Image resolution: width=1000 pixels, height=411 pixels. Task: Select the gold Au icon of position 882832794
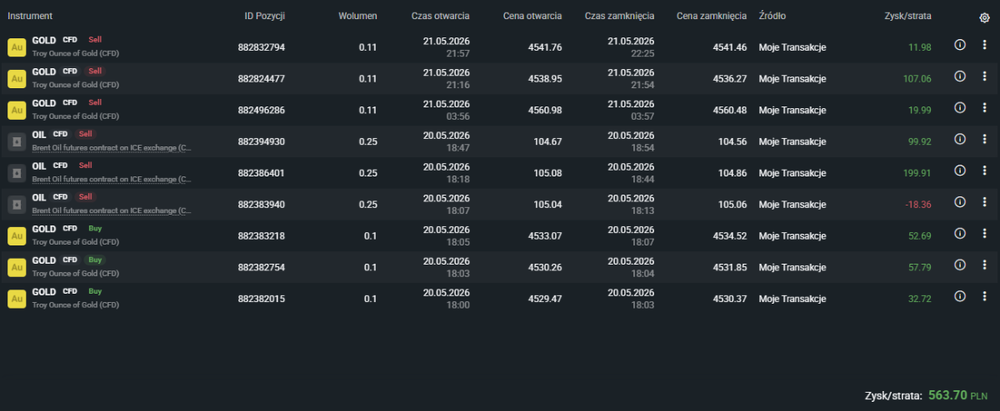17,47
